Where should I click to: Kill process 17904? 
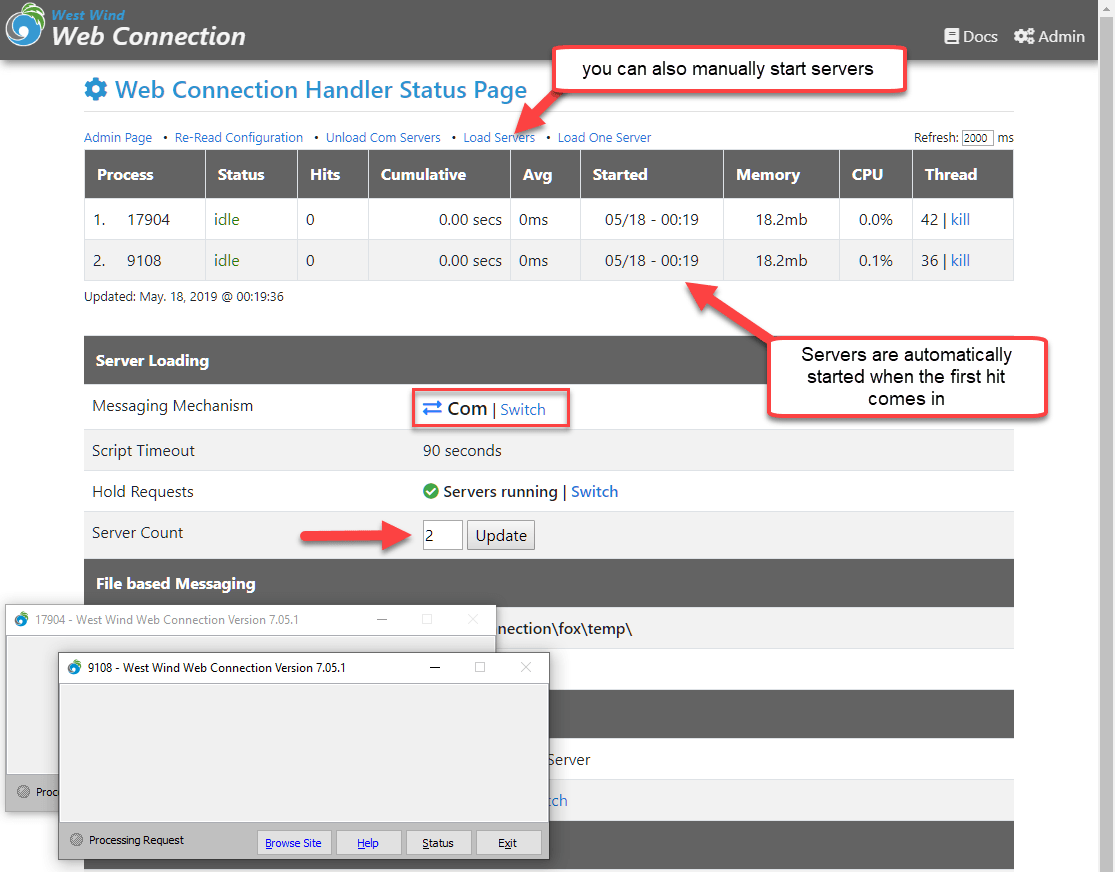960,220
